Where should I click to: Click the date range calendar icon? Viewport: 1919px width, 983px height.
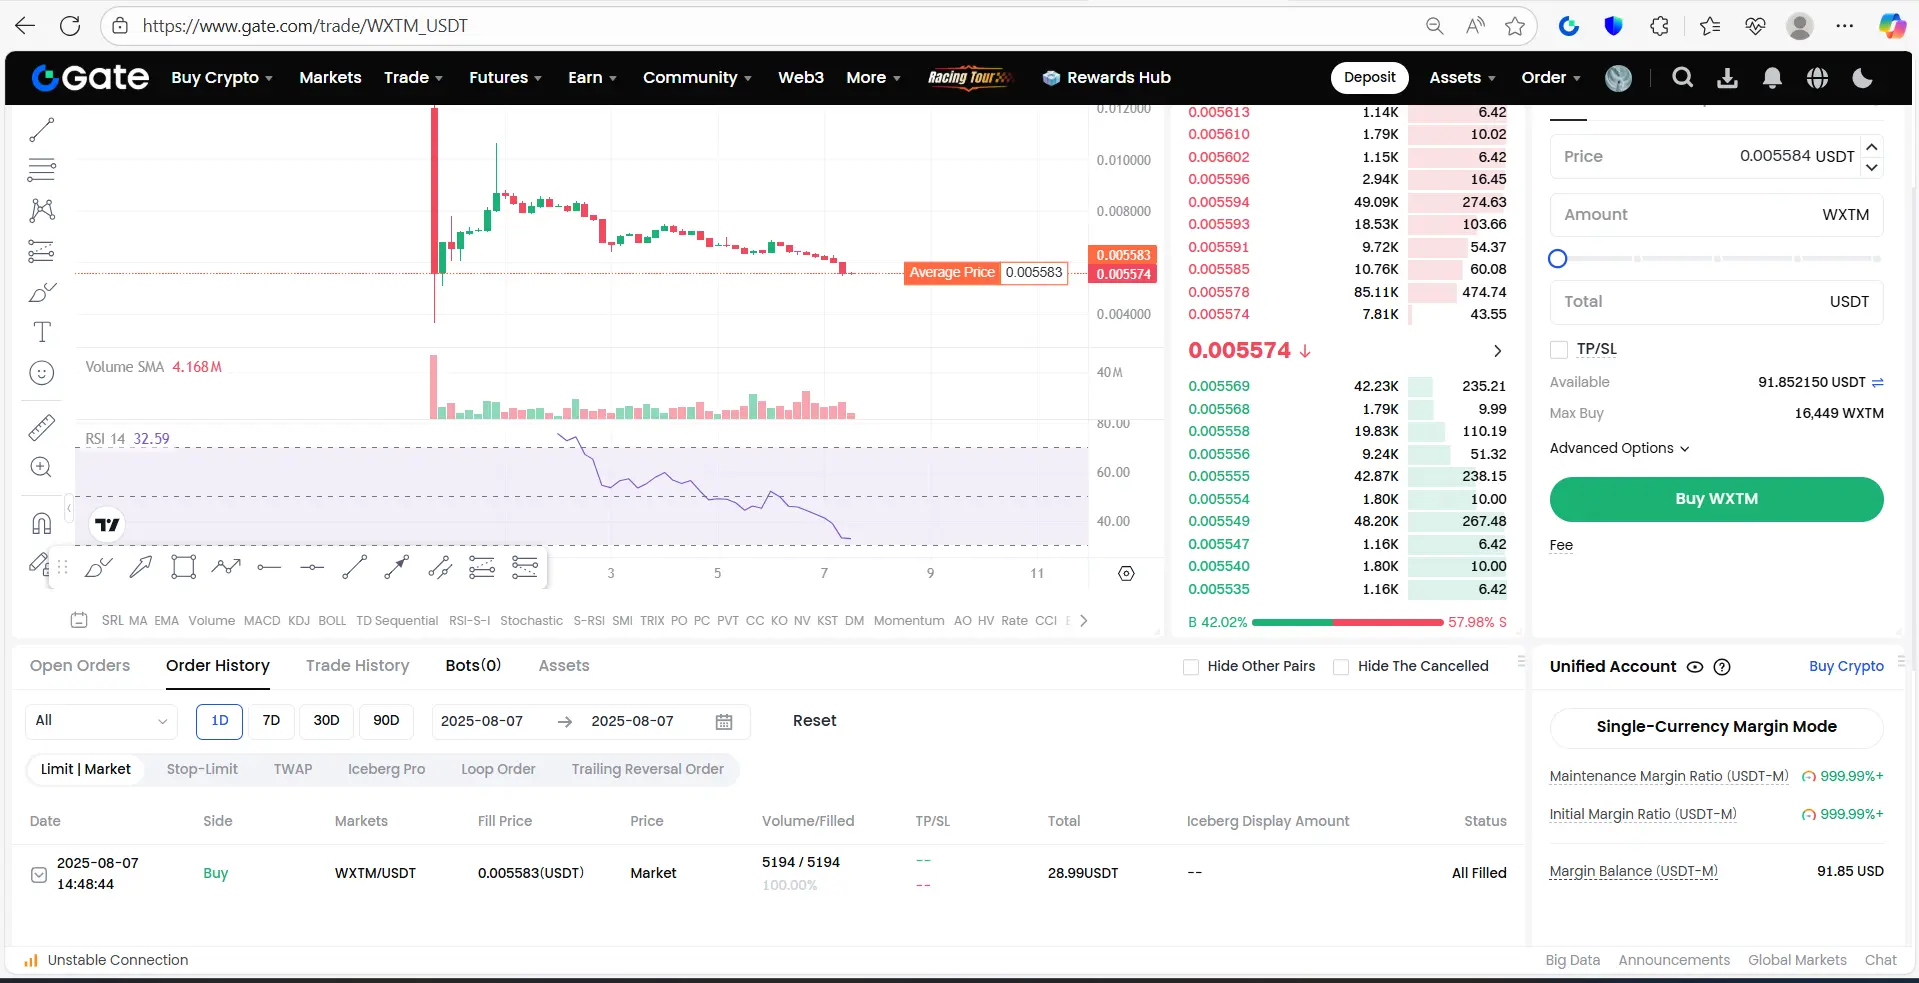coord(724,721)
